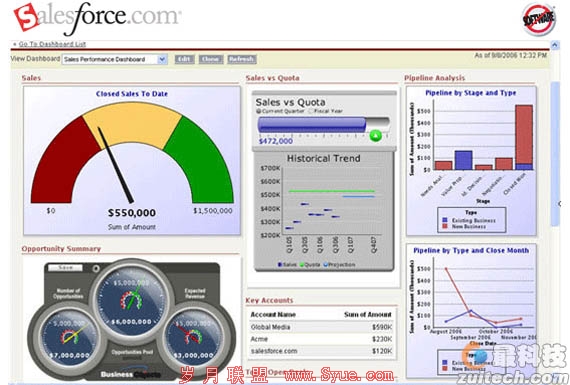570x385 pixels.
Task: Click the round knob beside Save
Action: (96, 269)
